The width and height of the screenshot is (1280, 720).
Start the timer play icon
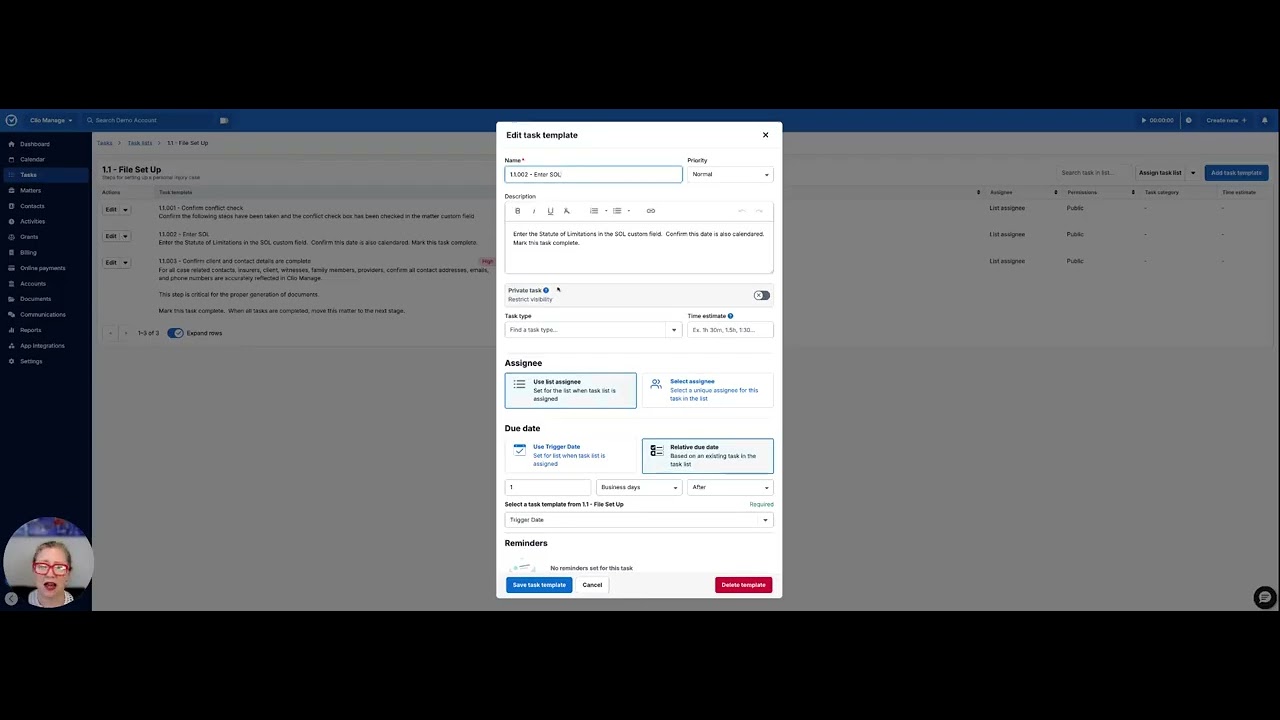[x=1143, y=120]
